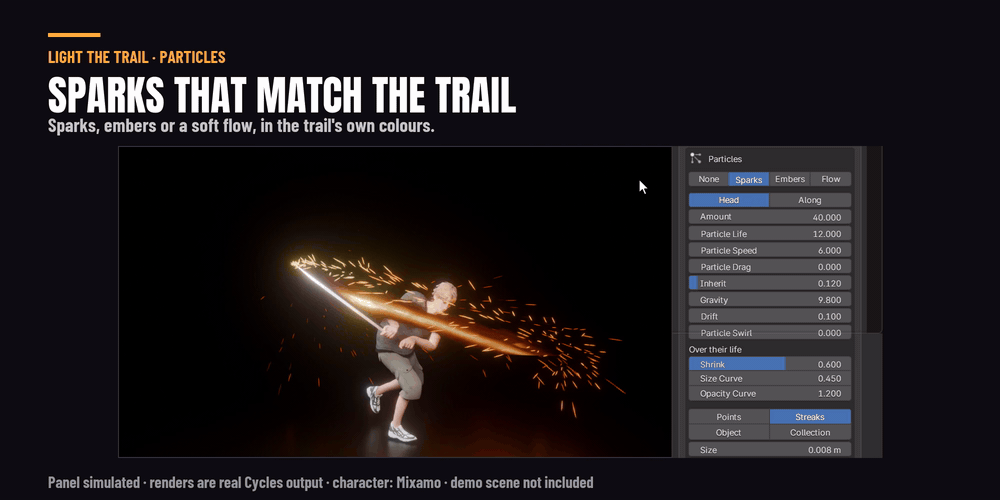Click the footer note about Cycles output
Image resolution: width=1000 pixels, height=500 pixels.
point(320,482)
